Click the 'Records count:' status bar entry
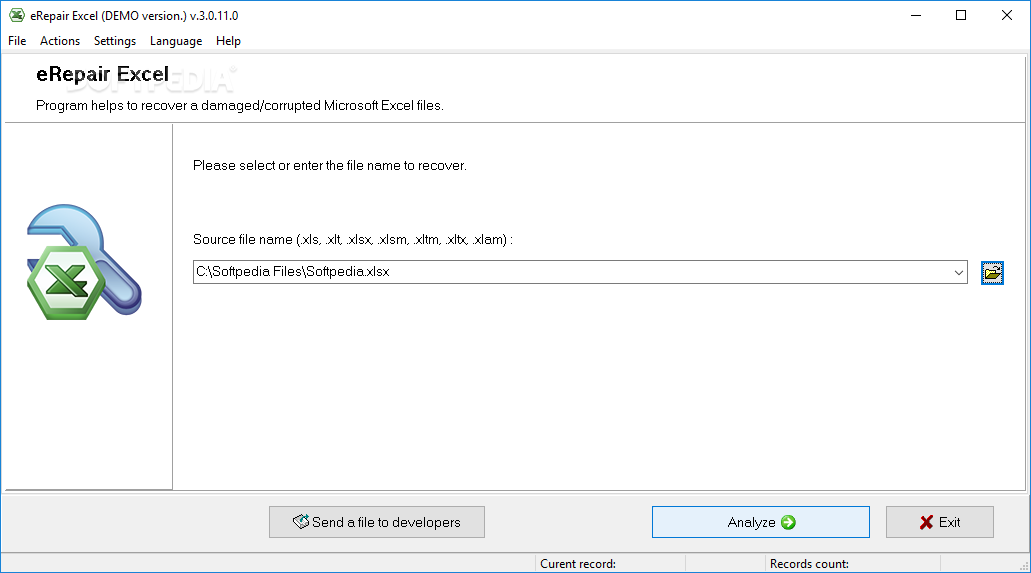1031x573 pixels. [809, 564]
